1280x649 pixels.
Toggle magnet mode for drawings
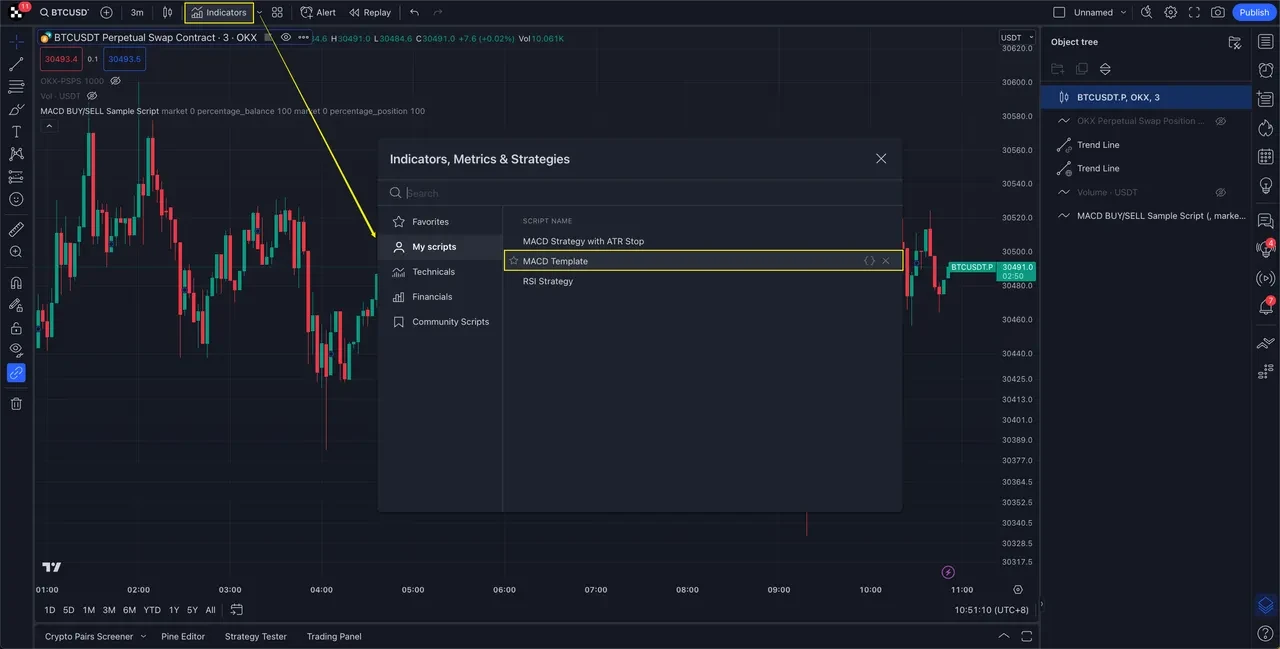point(16,283)
